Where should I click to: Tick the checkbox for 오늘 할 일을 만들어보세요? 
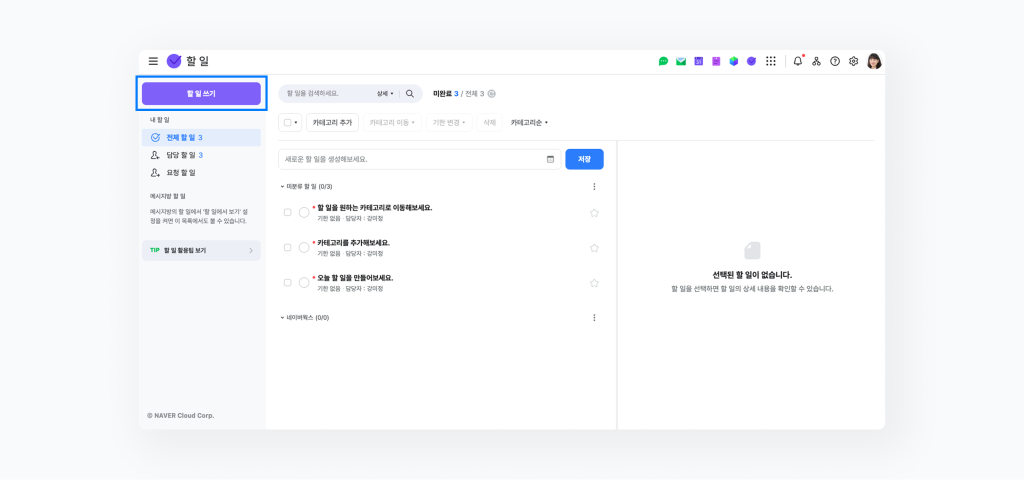click(x=287, y=283)
